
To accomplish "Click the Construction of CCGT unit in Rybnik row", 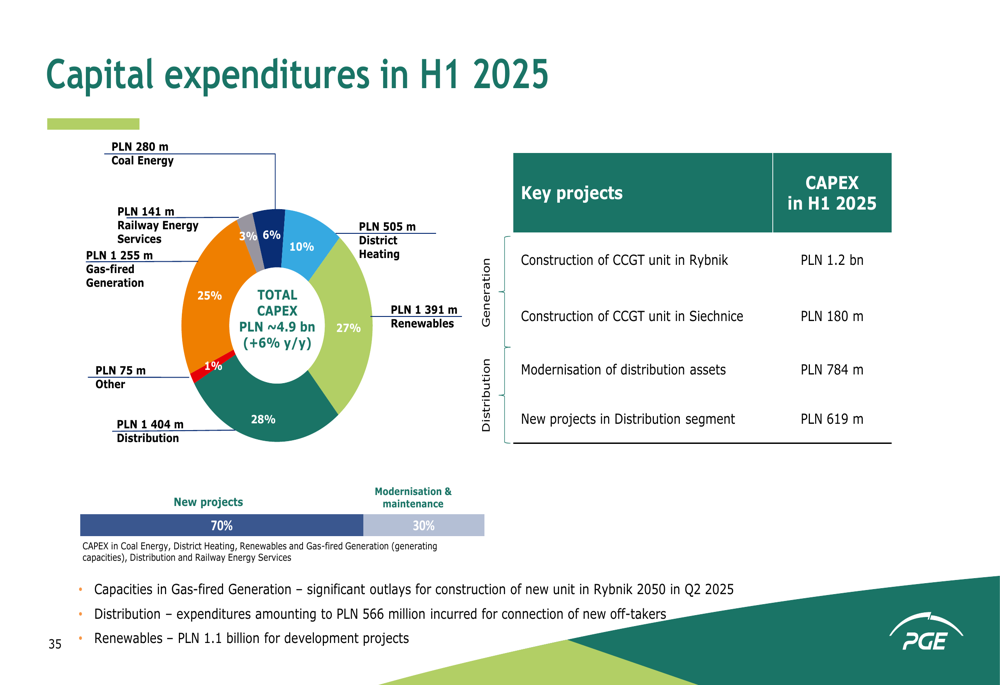I will [x=624, y=261].
